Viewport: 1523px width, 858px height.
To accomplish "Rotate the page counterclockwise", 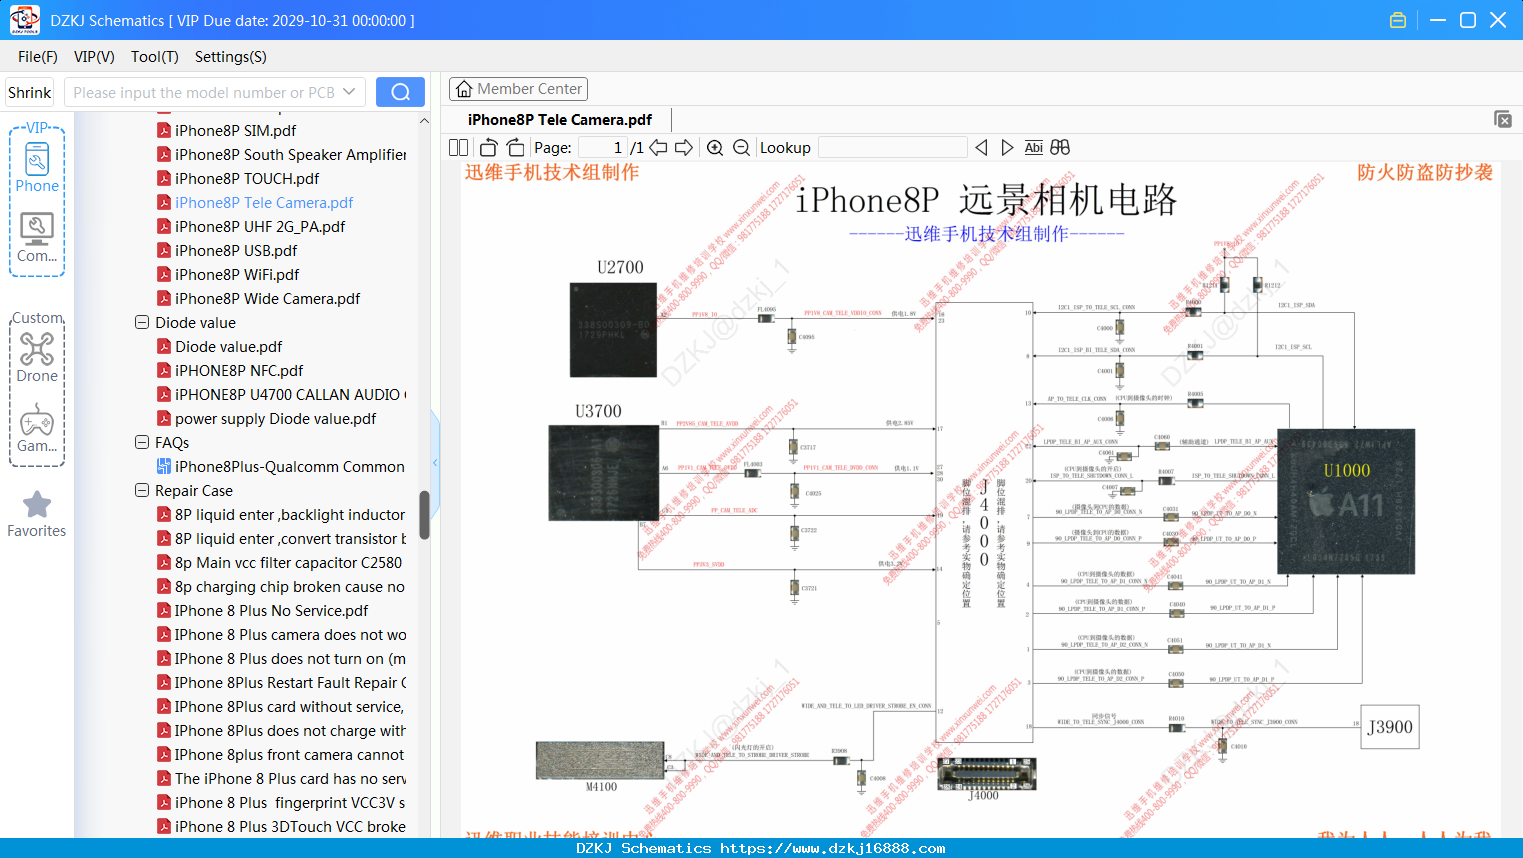I will click(x=489, y=147).
